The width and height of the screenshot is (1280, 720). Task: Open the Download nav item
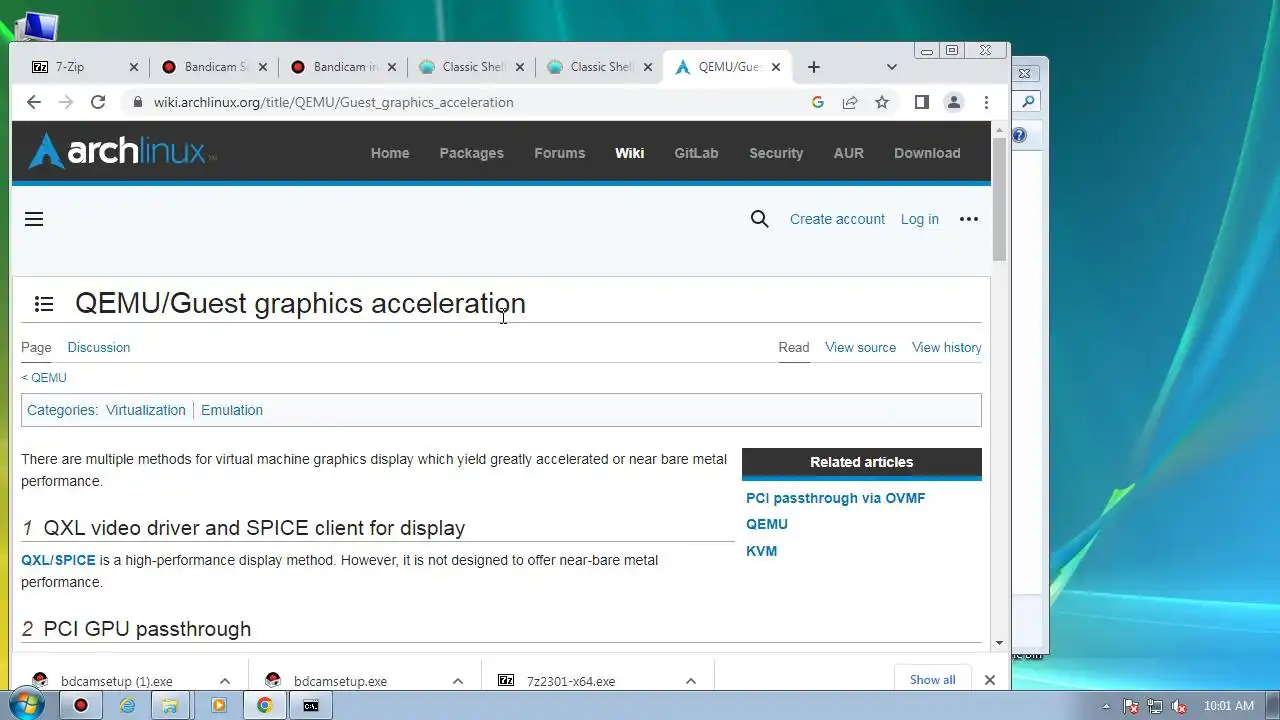click(x=927, y=153)
